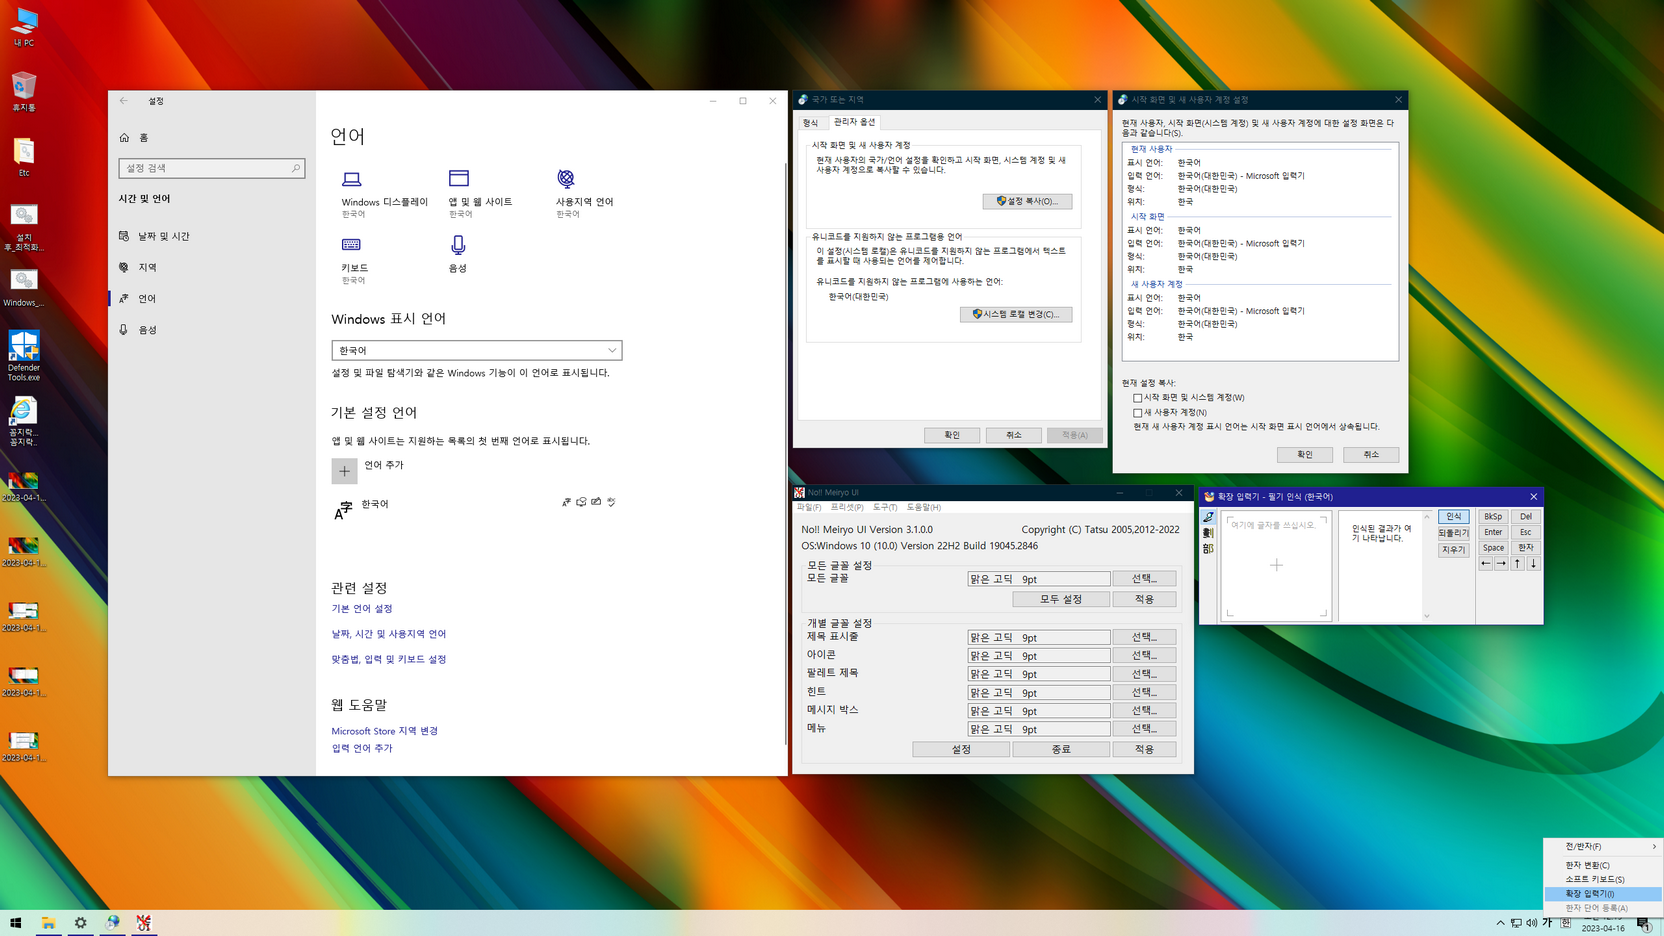Click Cancel in the Welcome screen settings dialog
This screenshot has height=936, width=1664.
1371,455
